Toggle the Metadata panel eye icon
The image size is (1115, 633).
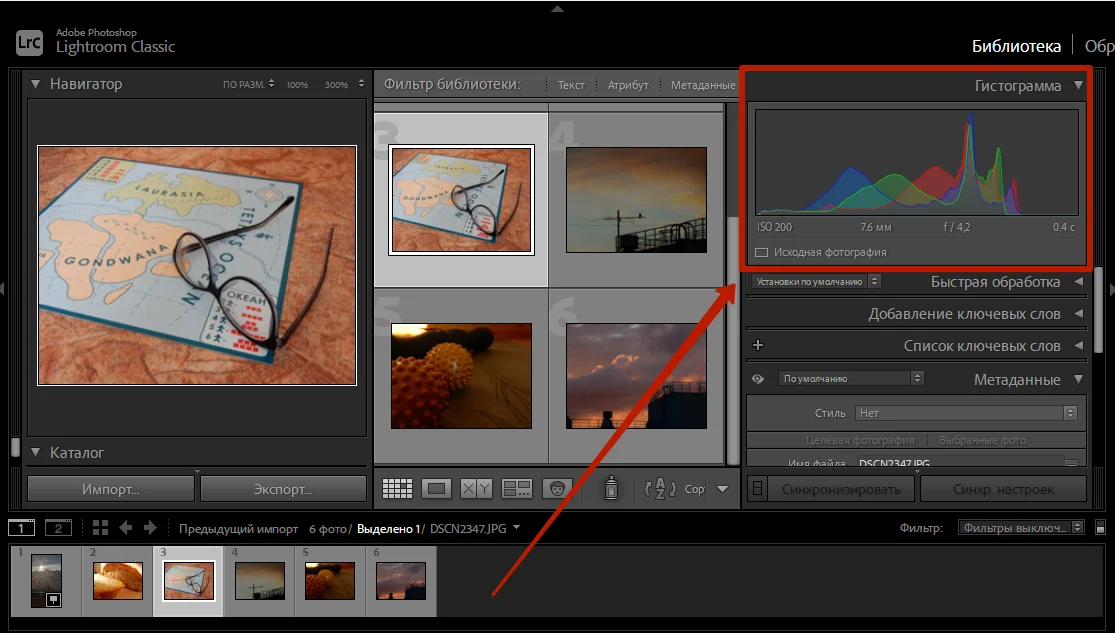click(758, 379)
